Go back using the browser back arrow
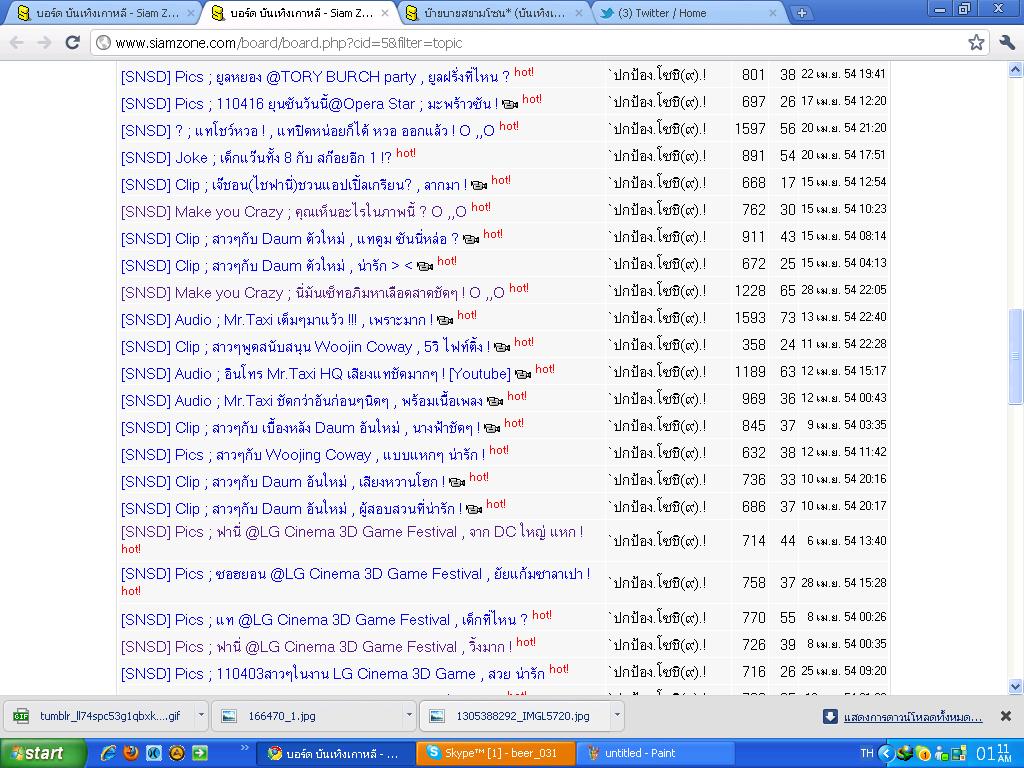1024x768 pixels. pos(16,43)
